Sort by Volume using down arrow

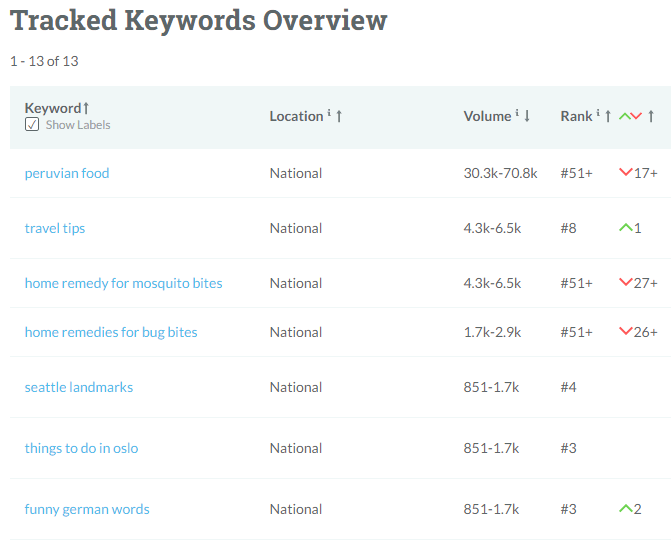click(527, 116)
